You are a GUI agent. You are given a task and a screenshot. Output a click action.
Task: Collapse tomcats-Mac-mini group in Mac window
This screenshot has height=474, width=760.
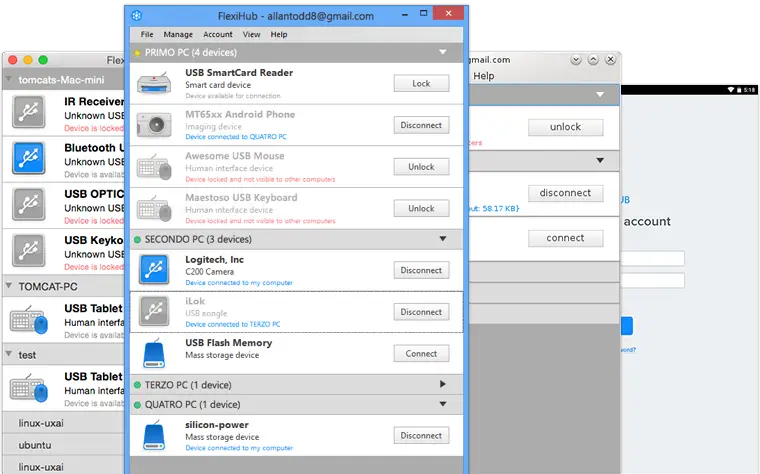tap(9, 79)
